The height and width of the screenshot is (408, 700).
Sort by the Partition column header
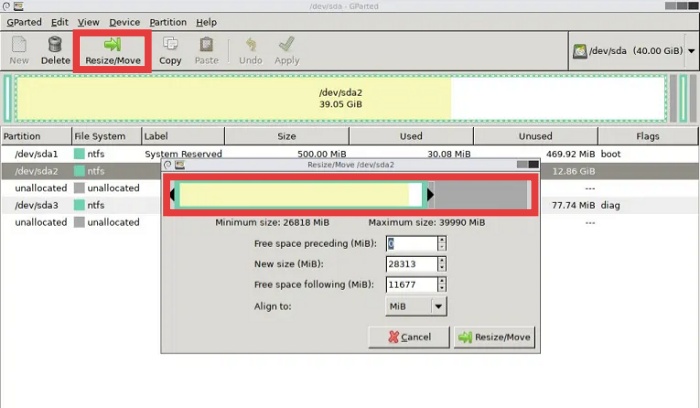click(36, 136)
